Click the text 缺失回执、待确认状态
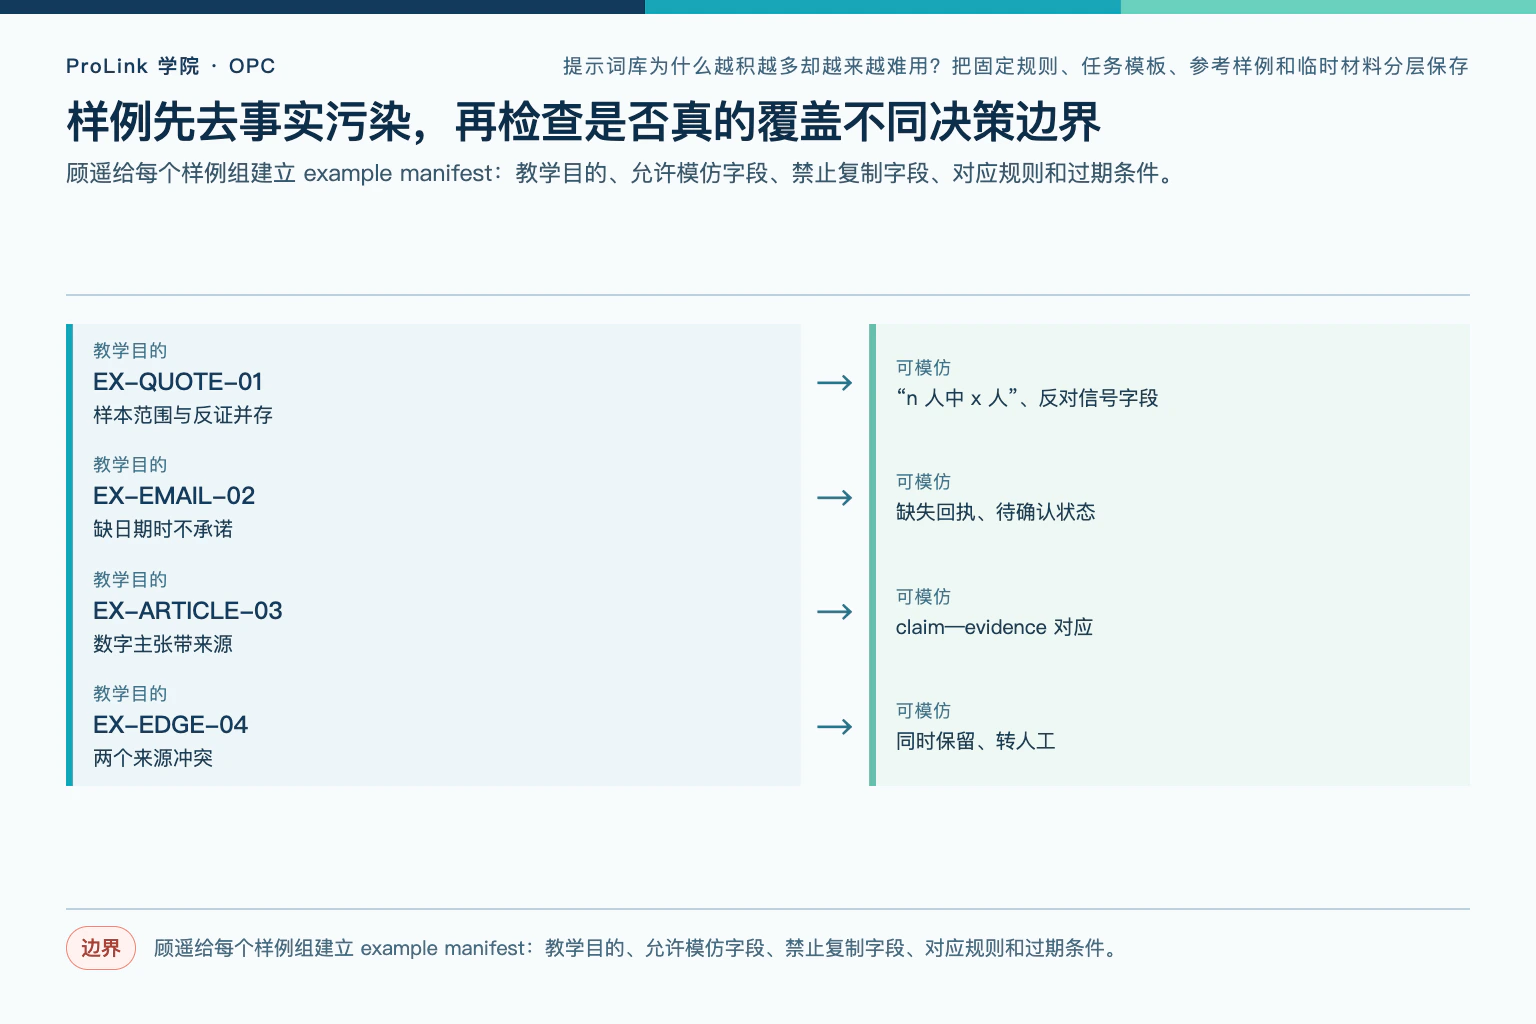This screenshot has width=1536, height=1024. (996, 512)
